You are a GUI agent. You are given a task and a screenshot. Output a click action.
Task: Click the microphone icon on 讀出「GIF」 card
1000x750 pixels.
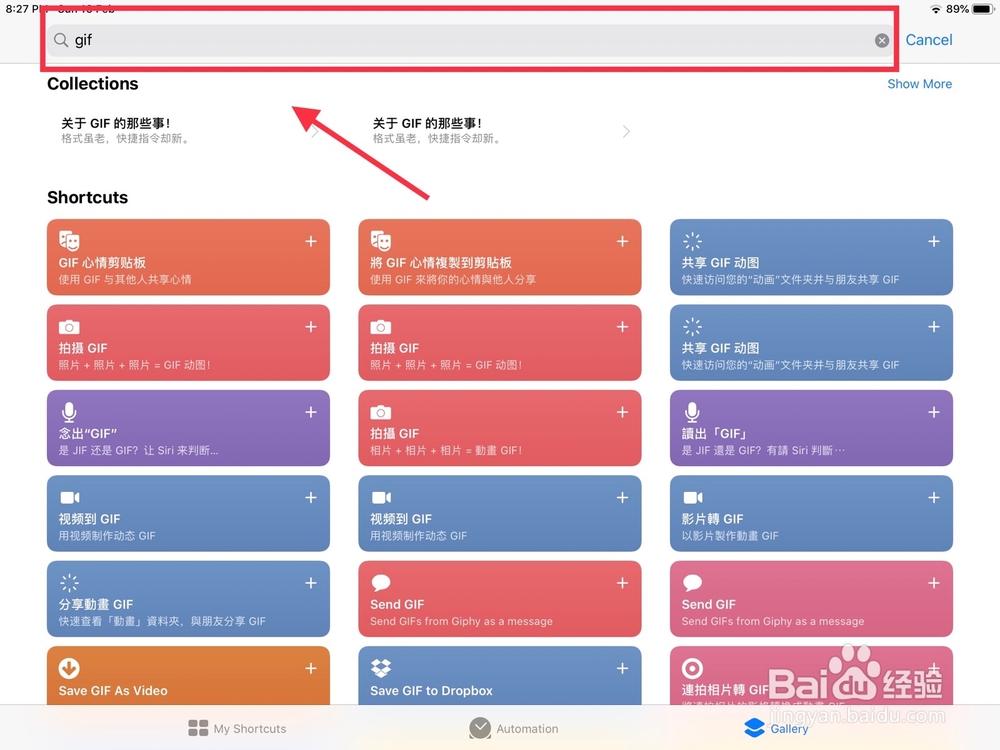692,412
